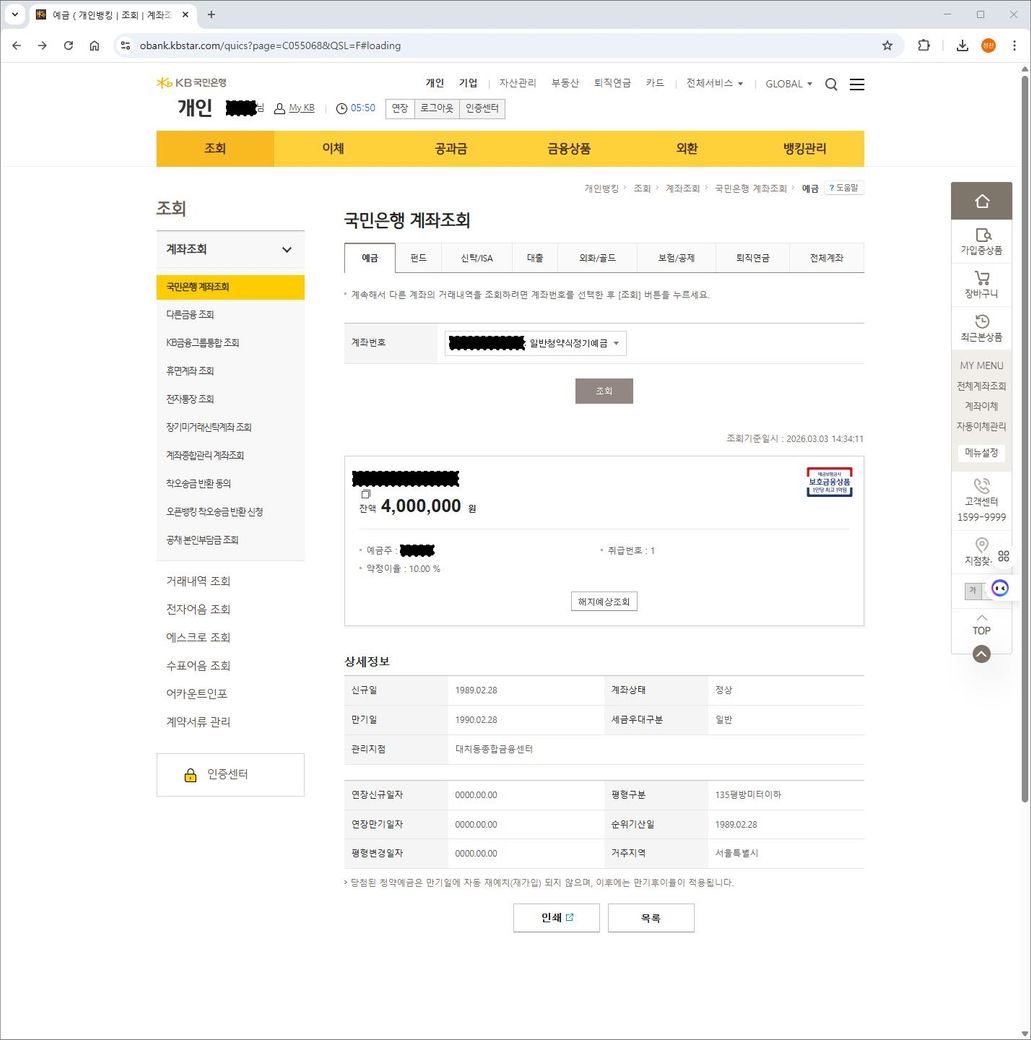Open 최근본상품 history icon

[981, 321]
